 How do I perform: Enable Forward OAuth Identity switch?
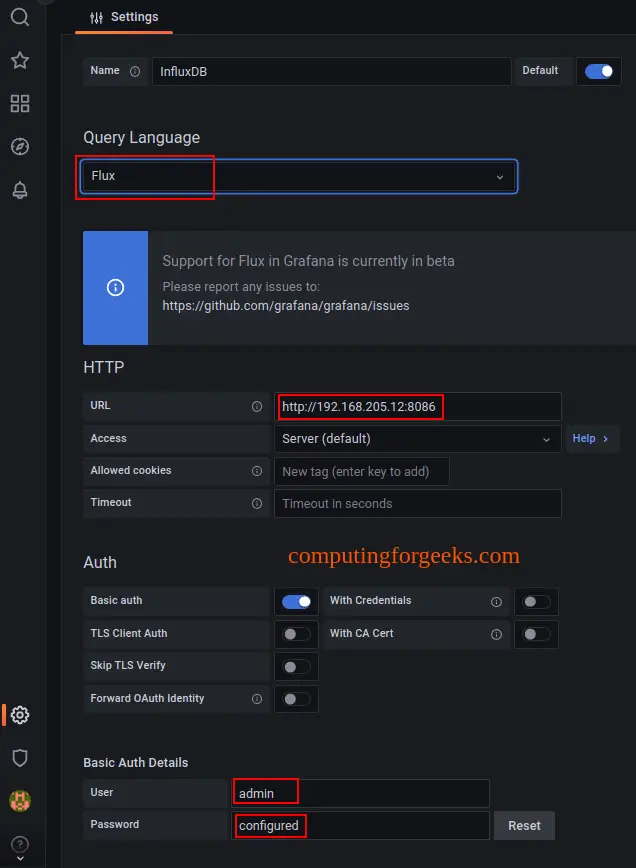pyautogui.click(x=296, y=699)
